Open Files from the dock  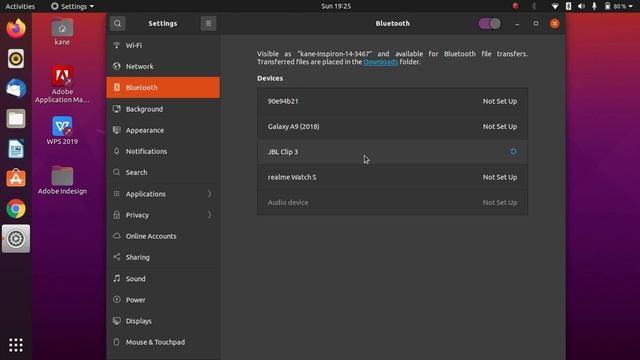pos(16,119)
